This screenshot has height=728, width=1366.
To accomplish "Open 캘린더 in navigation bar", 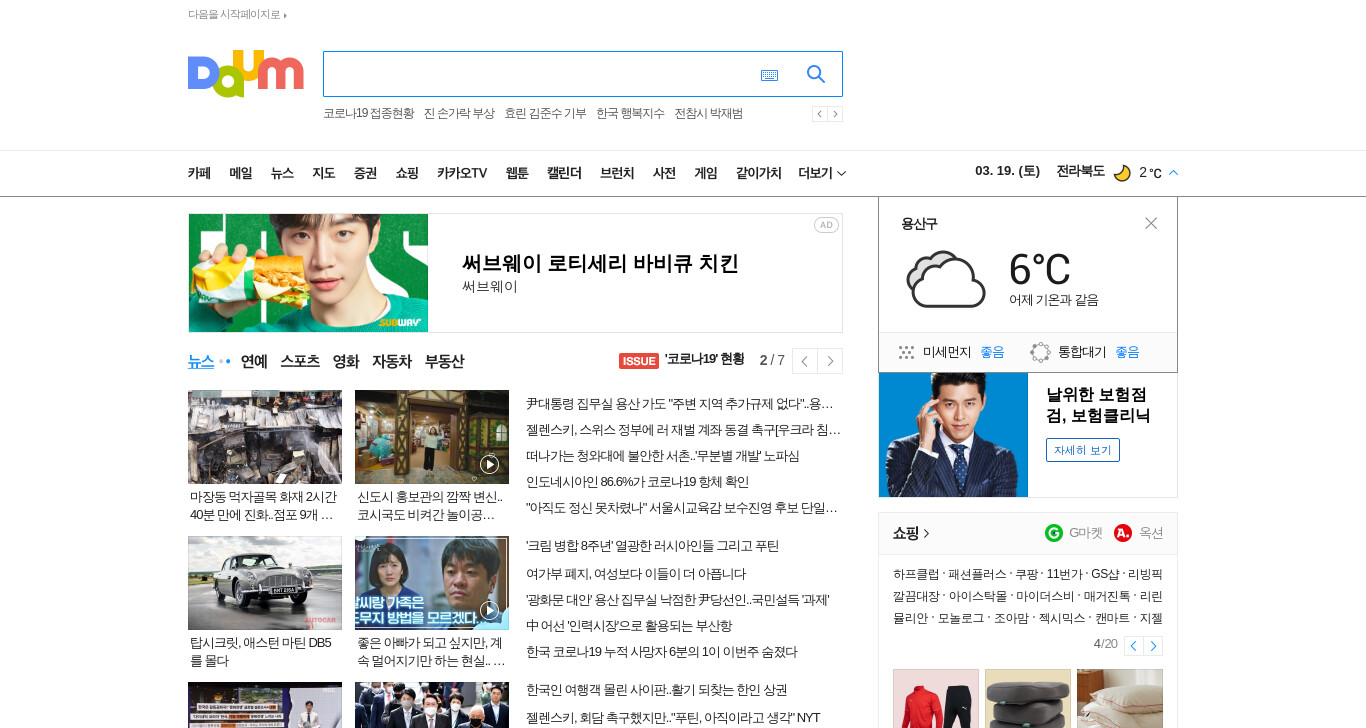I will pyautogui.click(x=564, y=173).
